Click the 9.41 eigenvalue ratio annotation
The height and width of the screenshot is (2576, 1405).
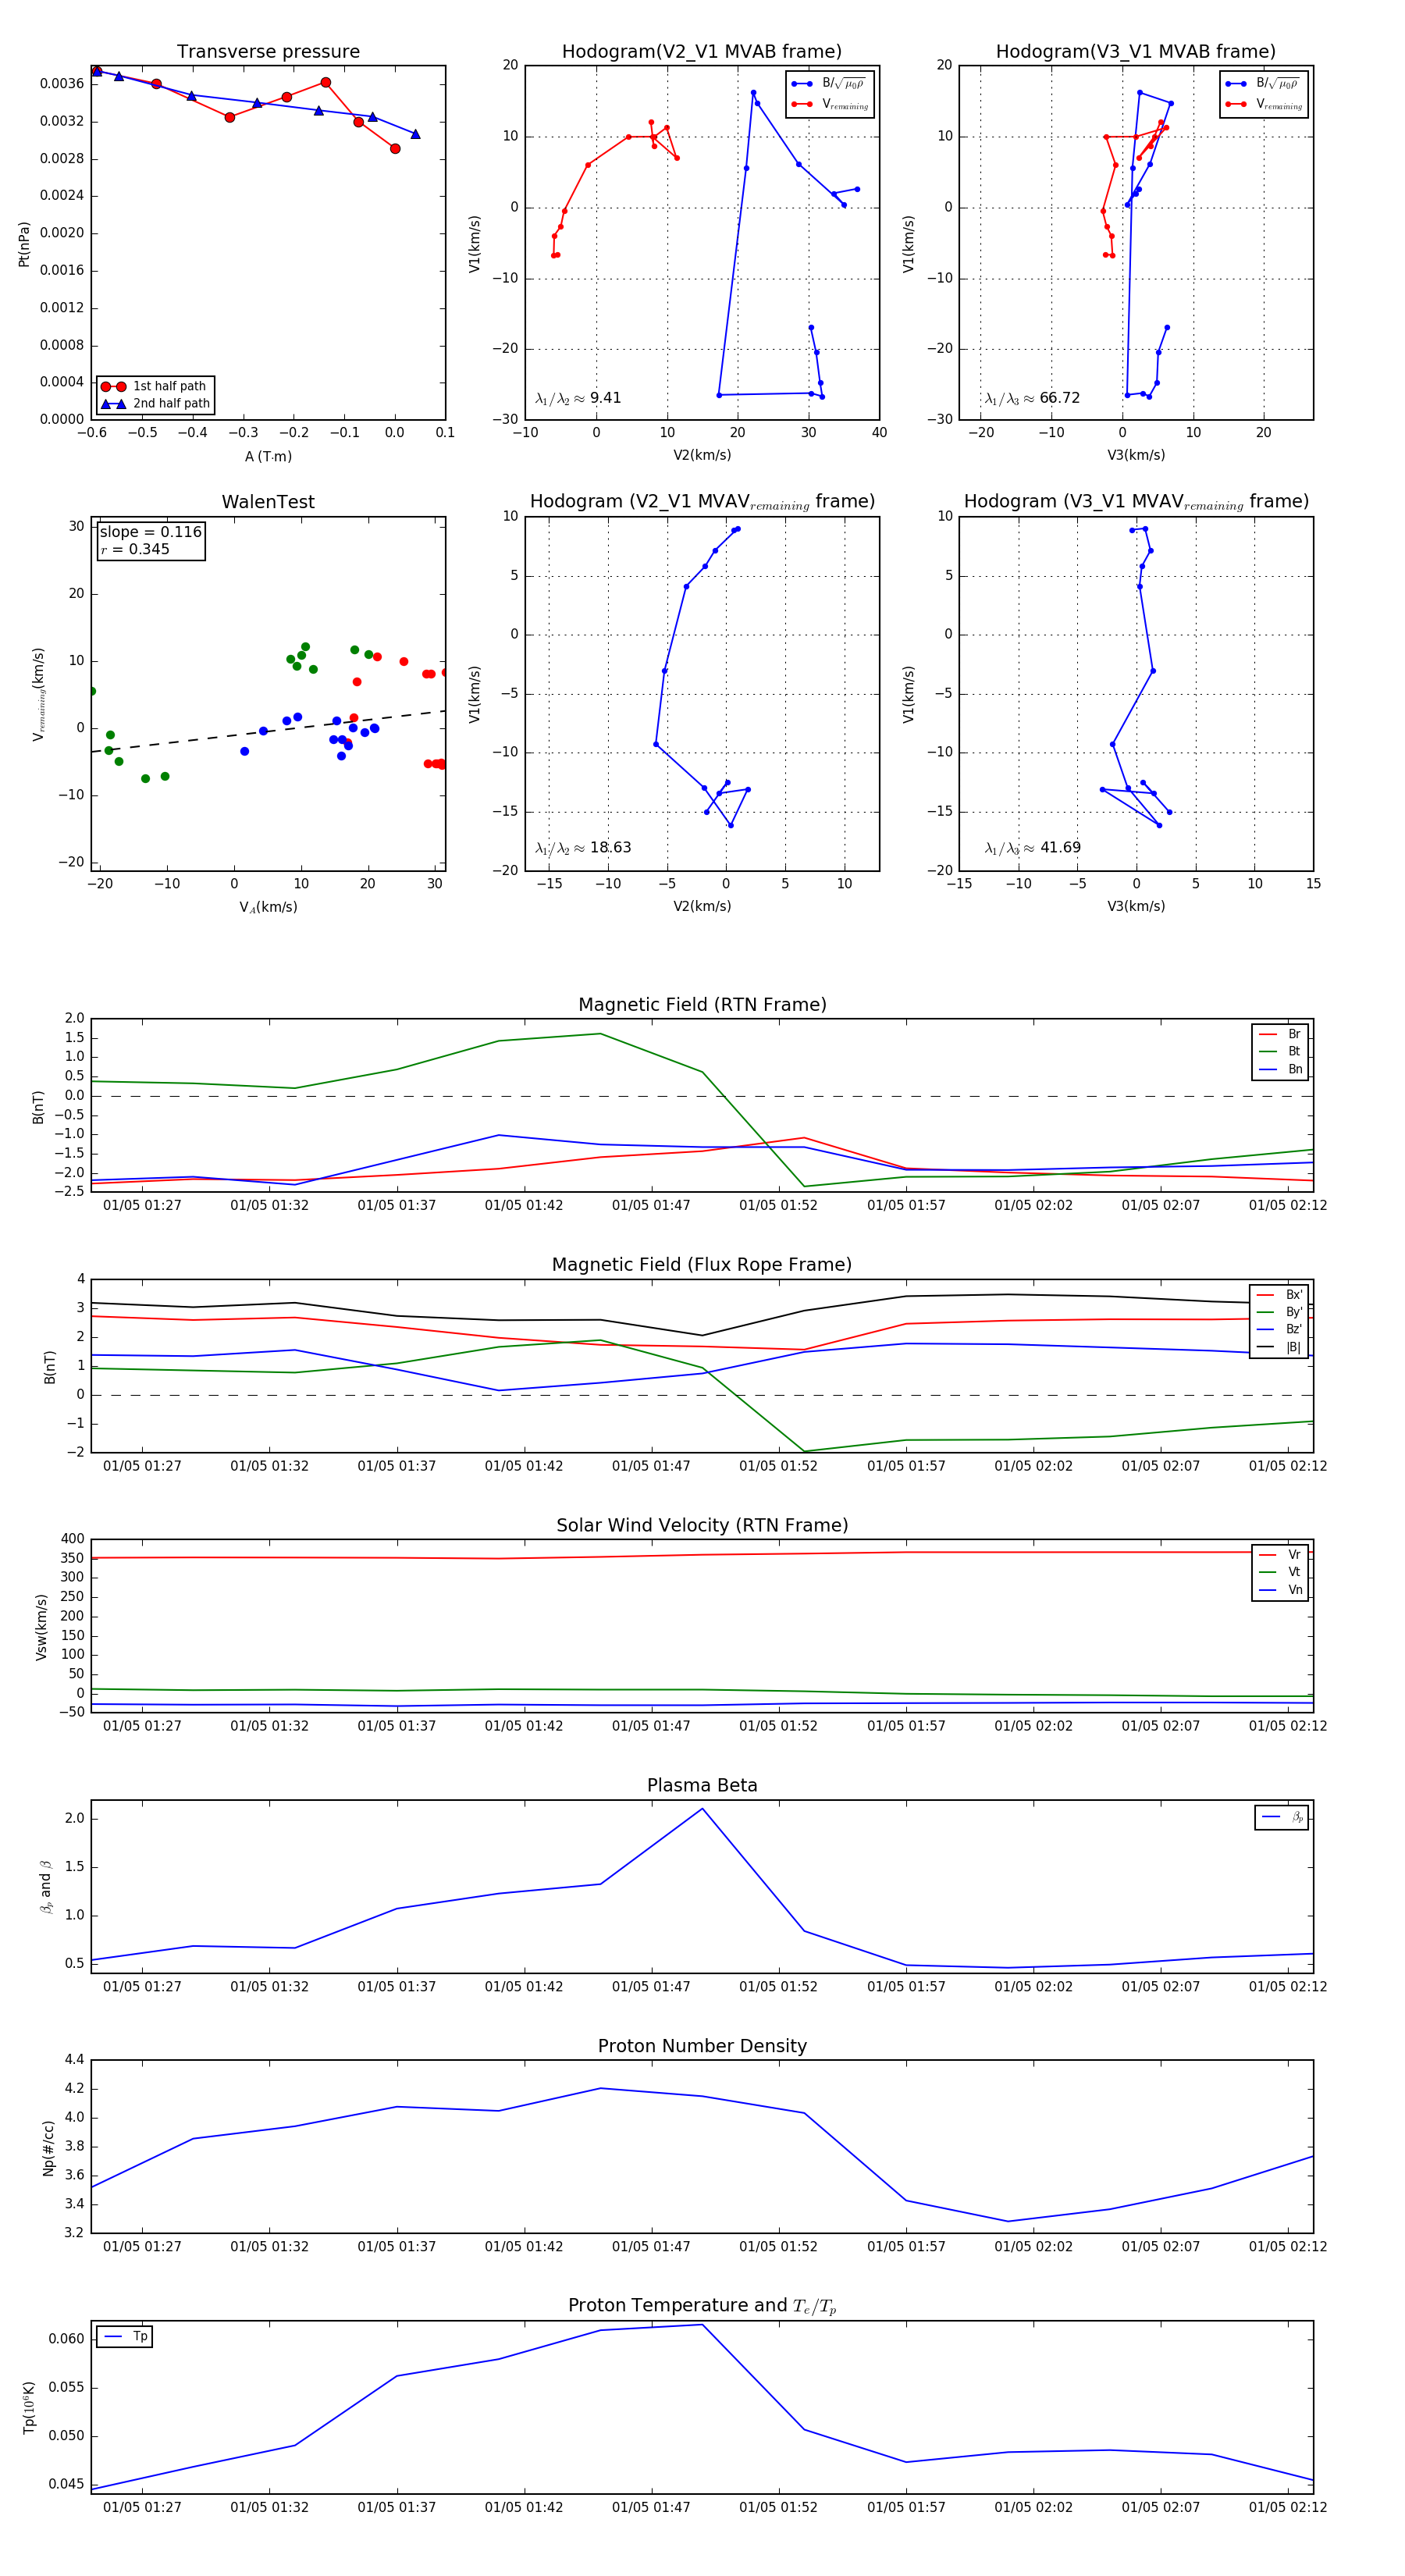[x=578, y=398]
